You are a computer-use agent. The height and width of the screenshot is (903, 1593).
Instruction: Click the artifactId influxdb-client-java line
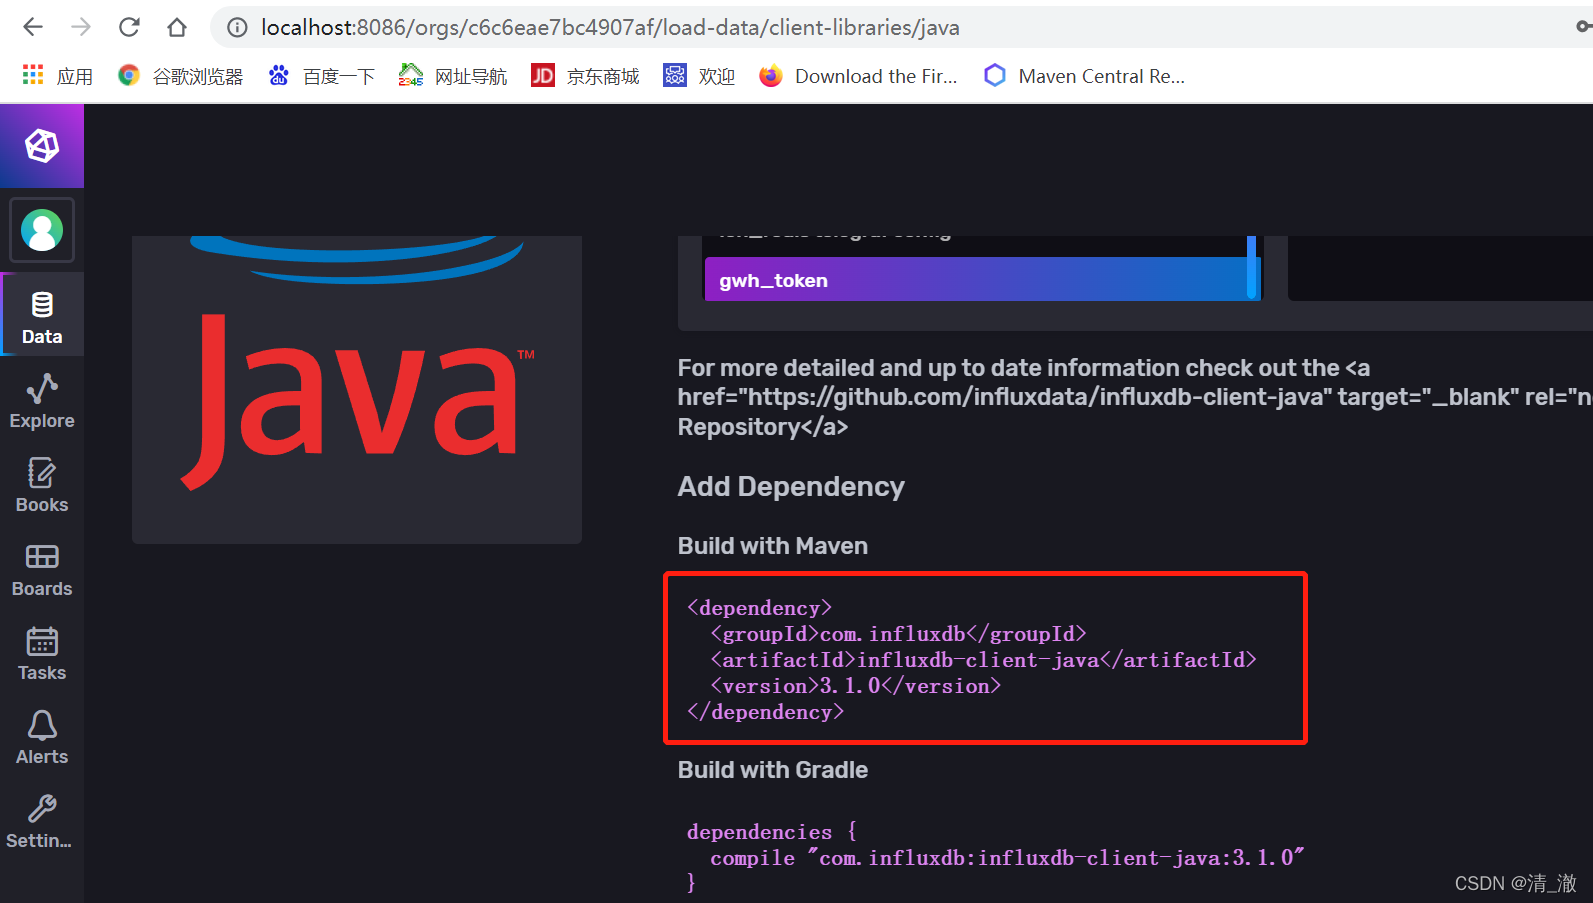click(983, 660)
